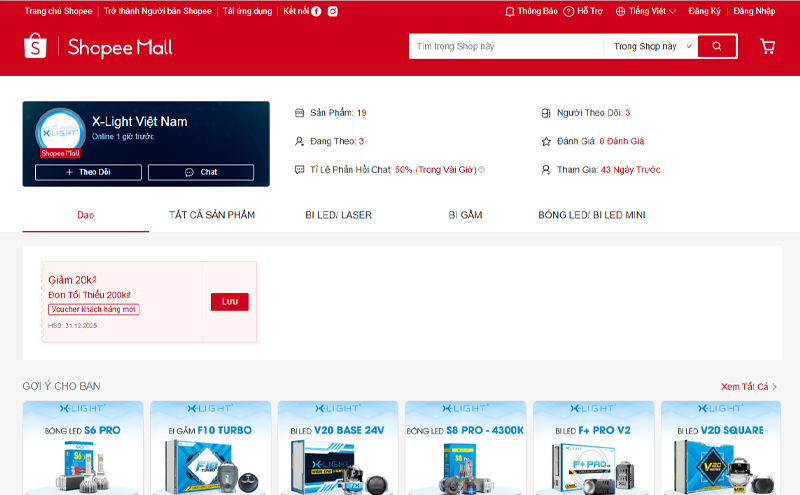Click X-Light shop avatar

(x=59, y=133)
